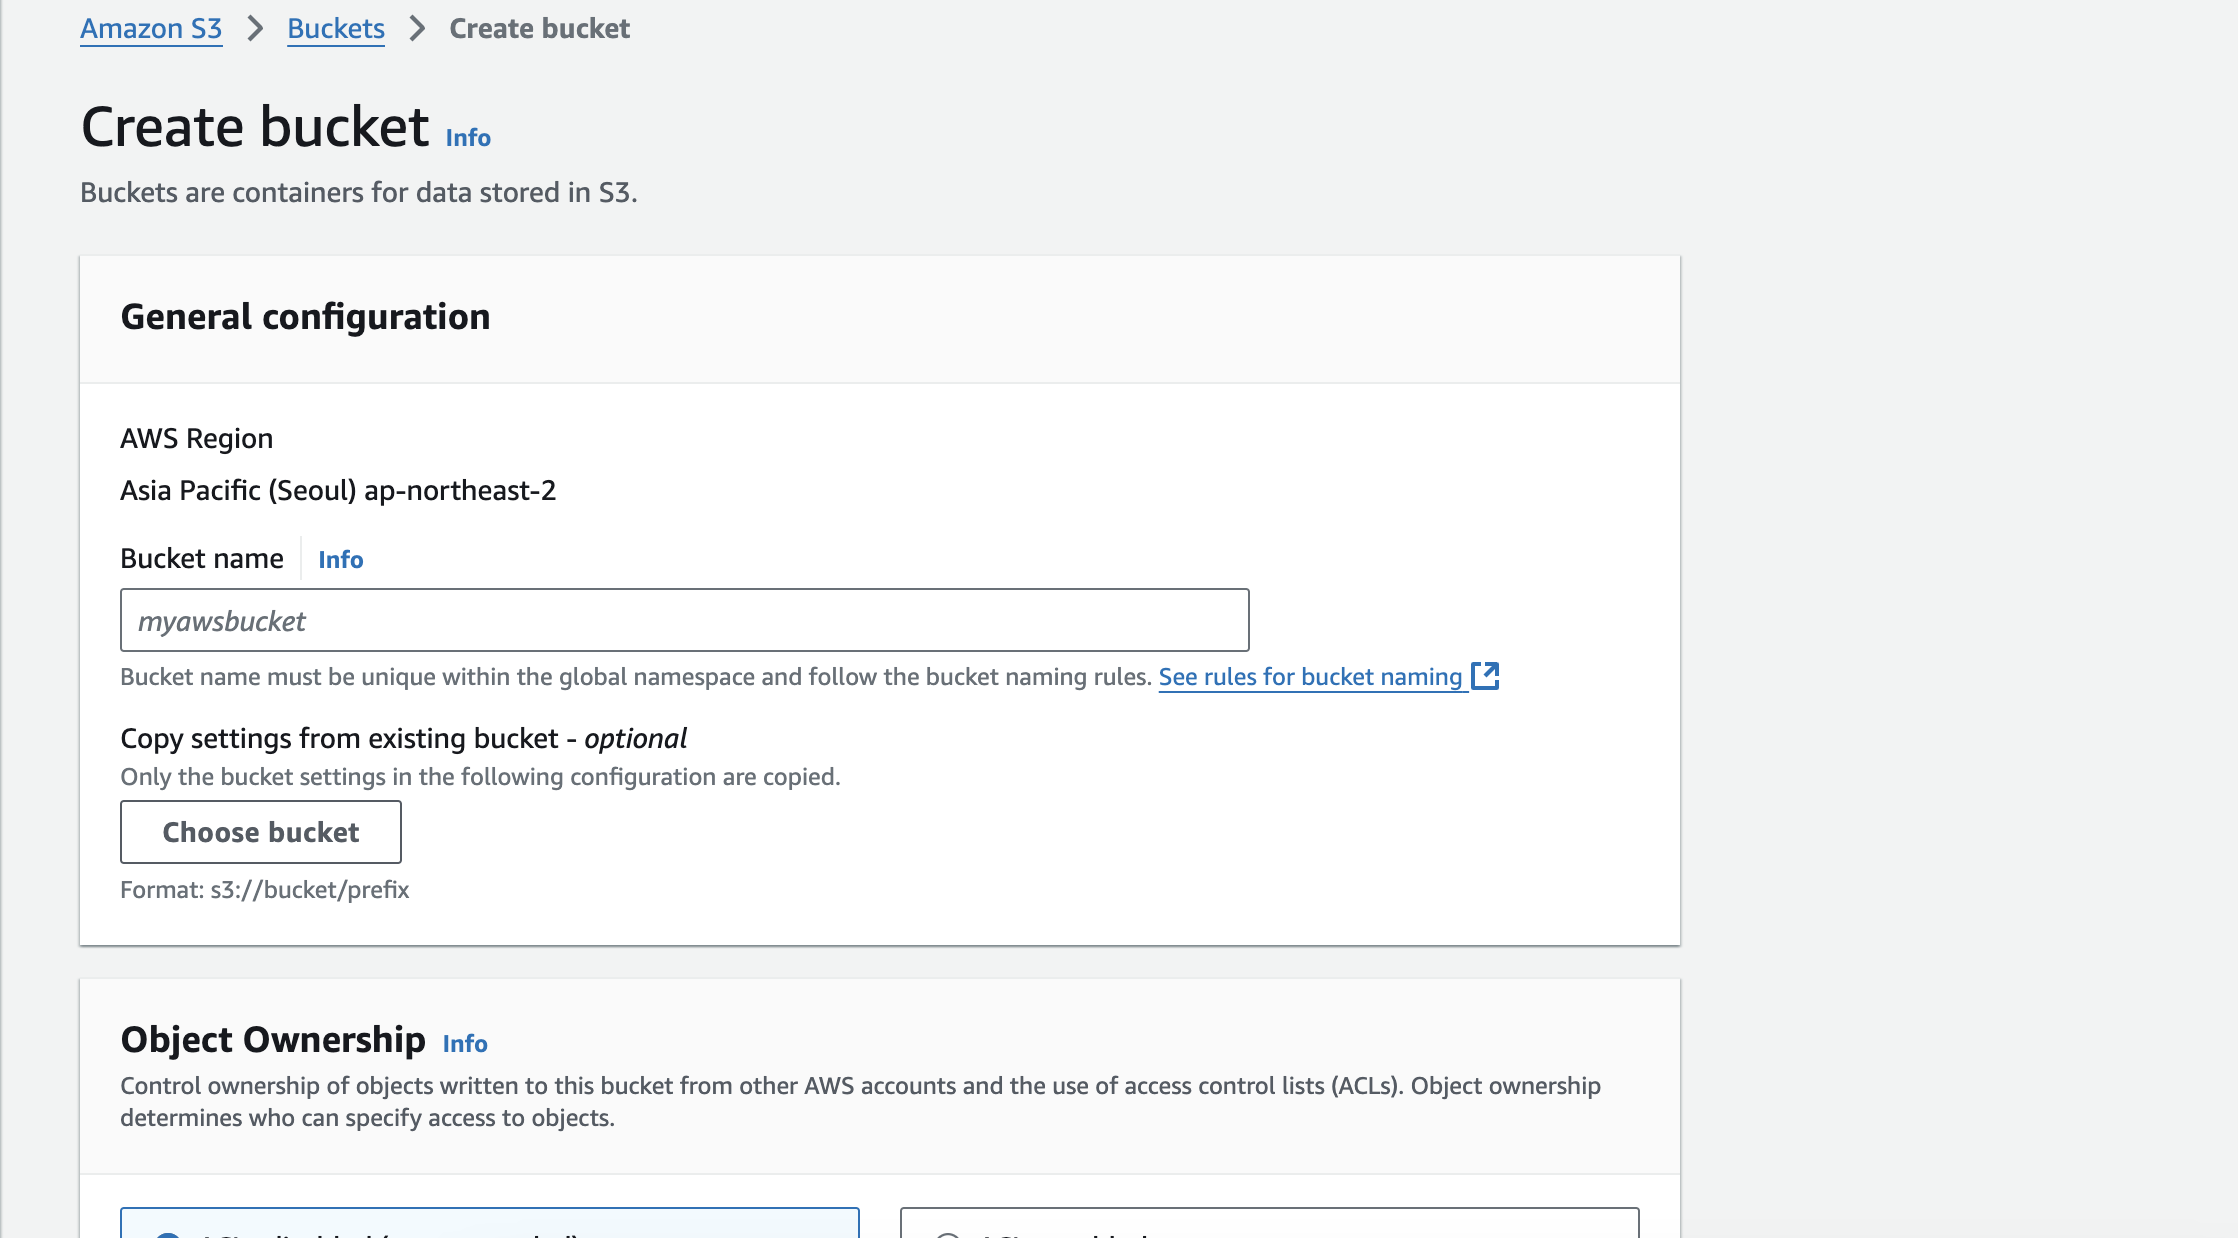The width and height of the screenshot is (2238, 1238).
Task: Go to the Buckets breadcrumb link
Action: click(336, 29)
